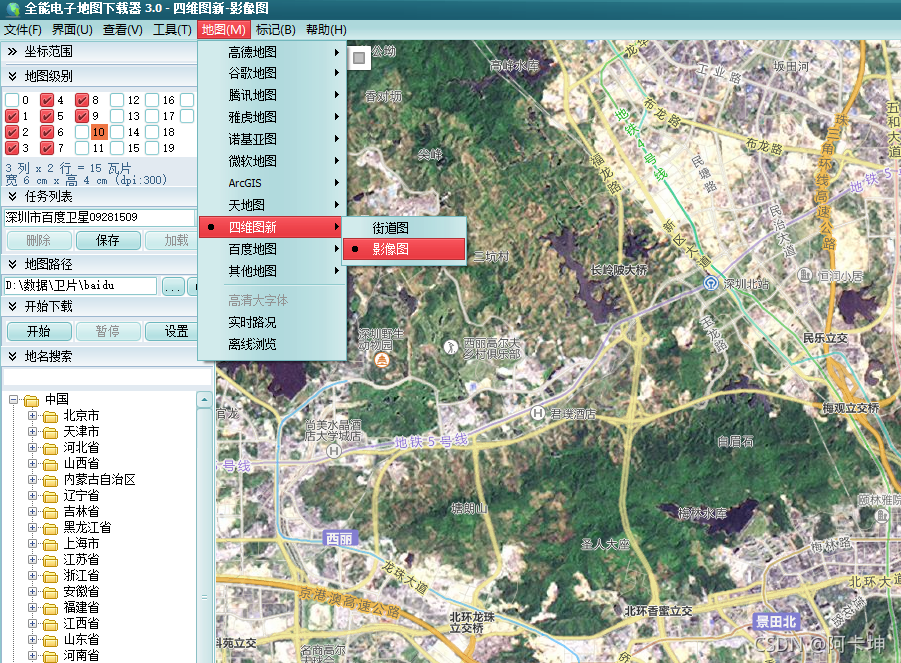Open the 谷歌地图 submenu

[x=272, y=74]
